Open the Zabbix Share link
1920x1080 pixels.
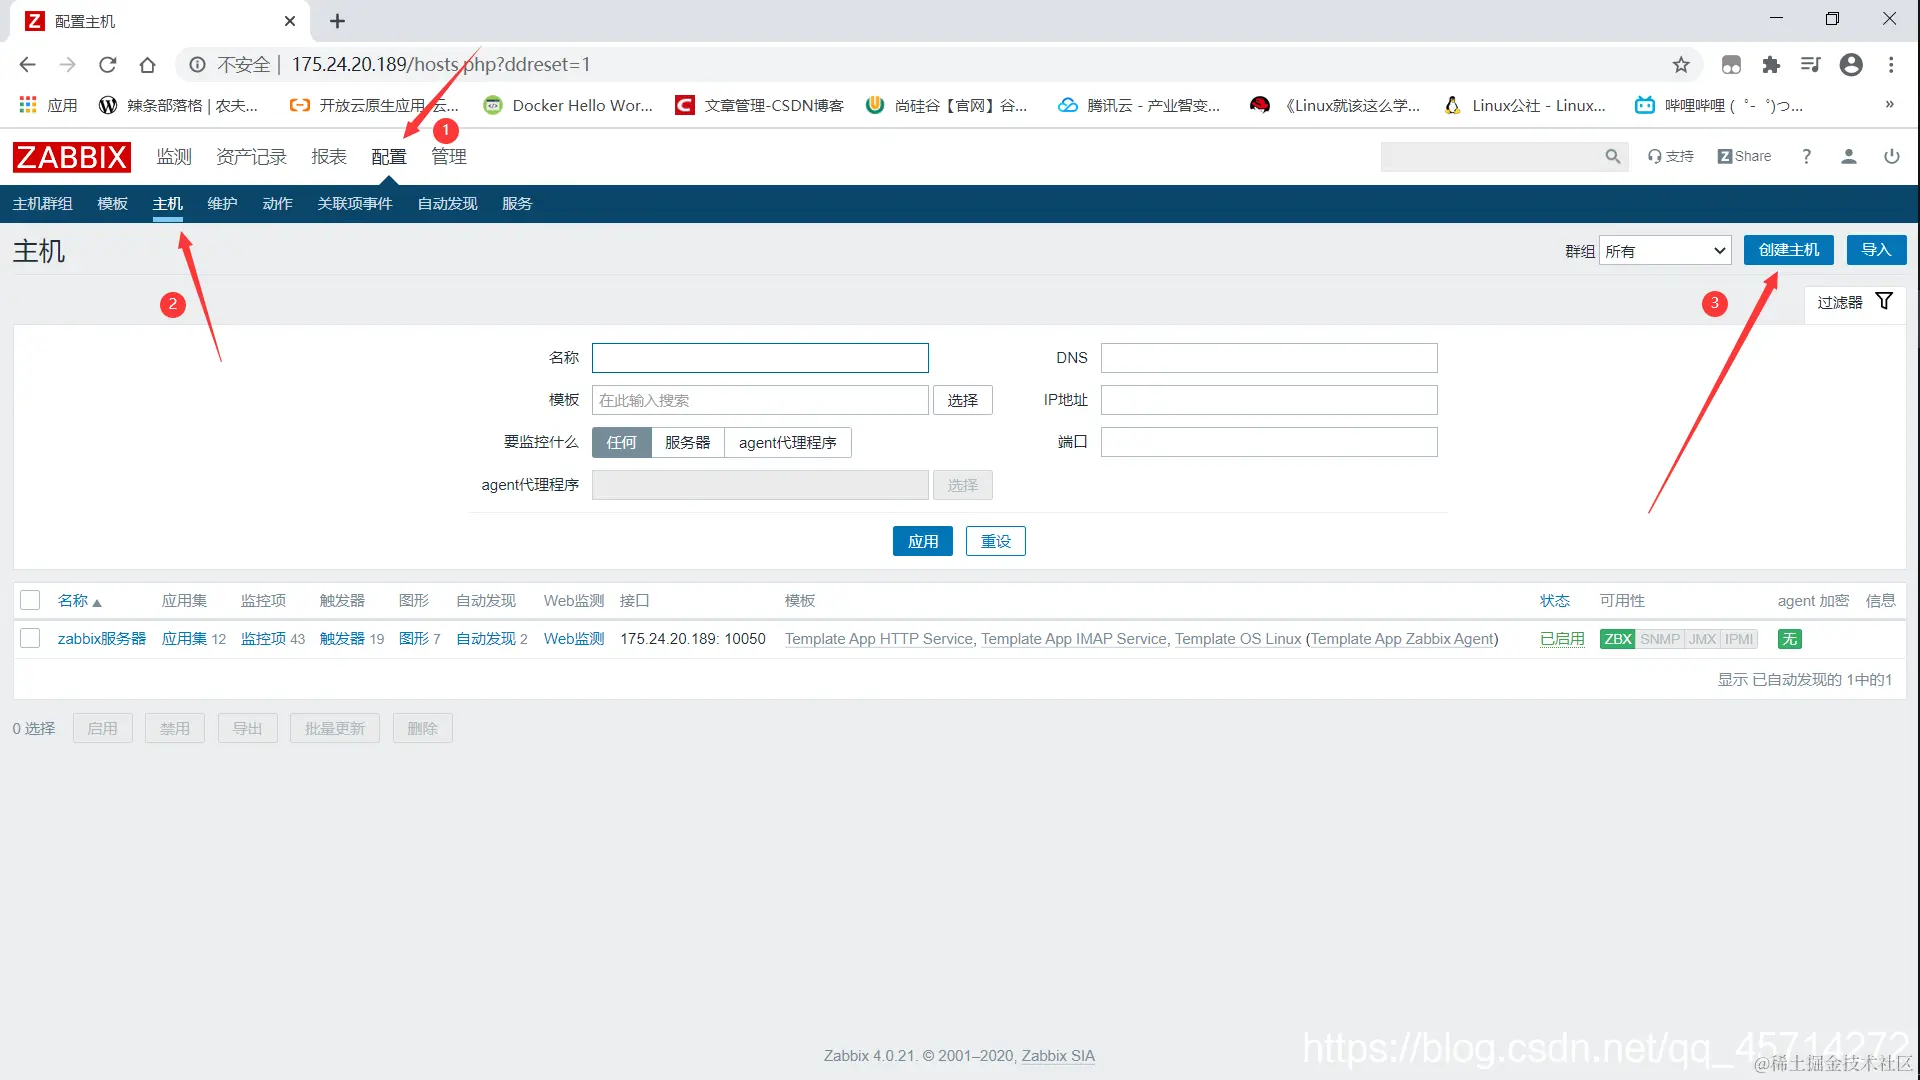[x=1744, y=157]
